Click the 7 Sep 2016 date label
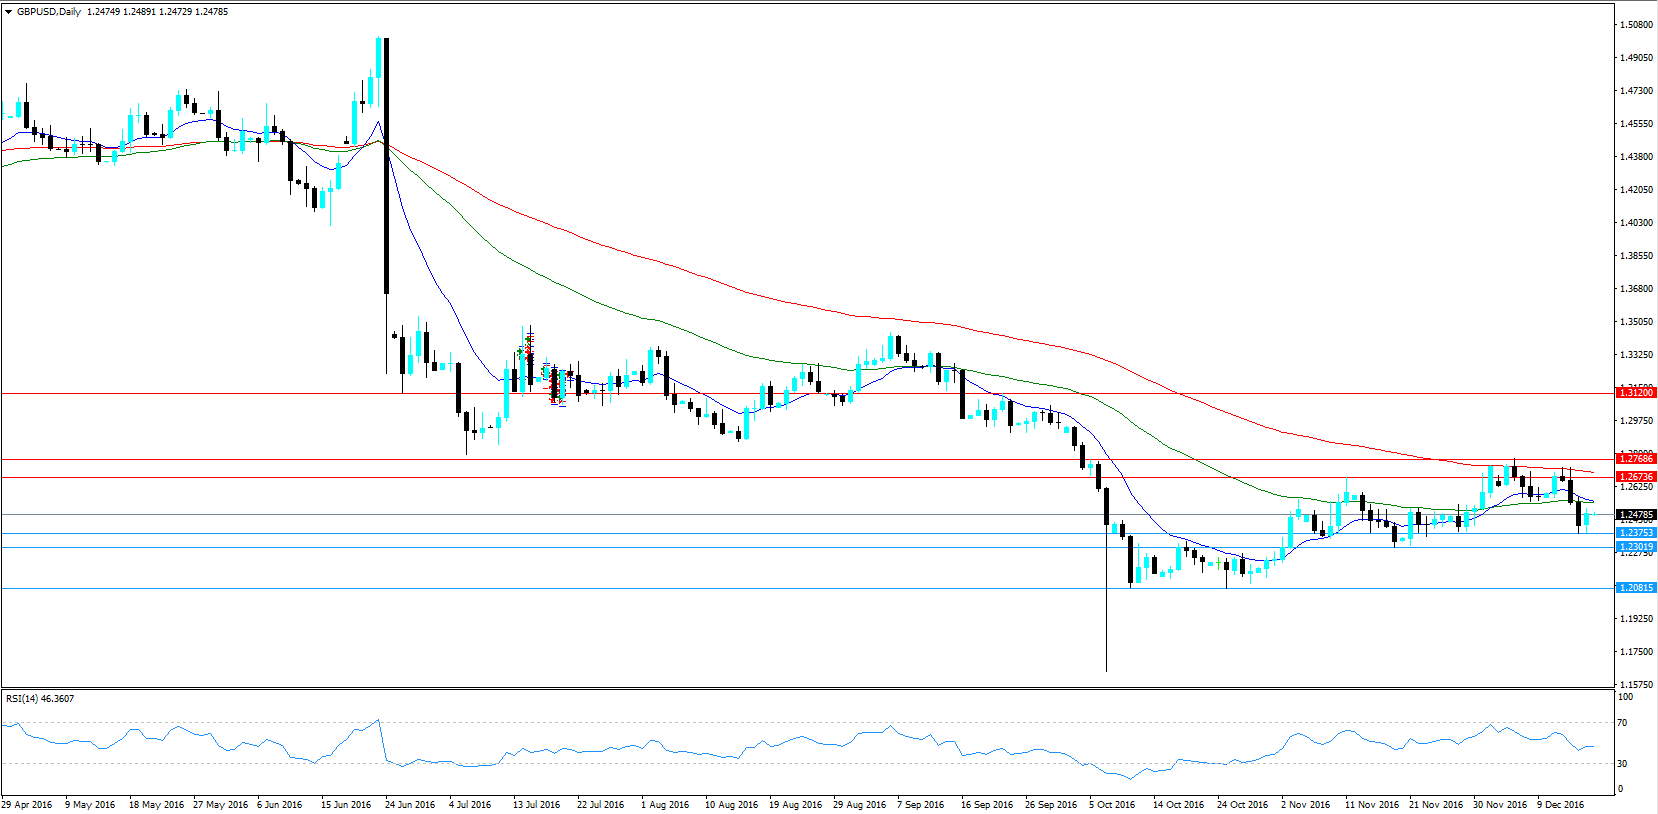Viewport: 1658px width, 814px height. 921,804
